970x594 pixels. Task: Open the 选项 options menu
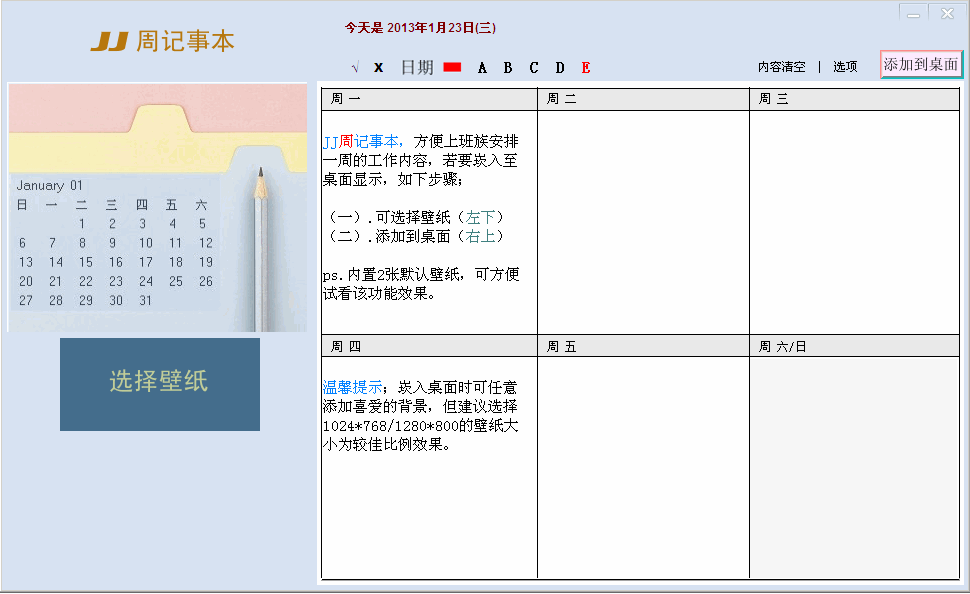[x=845, y=67]
